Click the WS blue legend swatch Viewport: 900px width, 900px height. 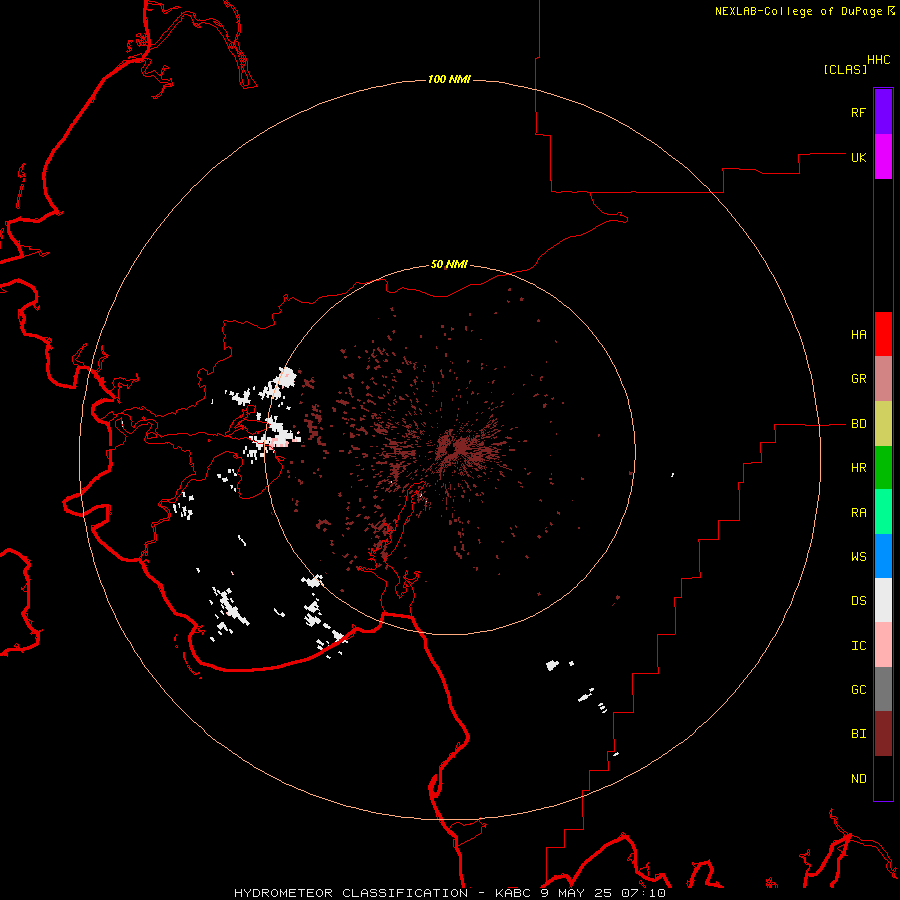click(x=883, y=556)
